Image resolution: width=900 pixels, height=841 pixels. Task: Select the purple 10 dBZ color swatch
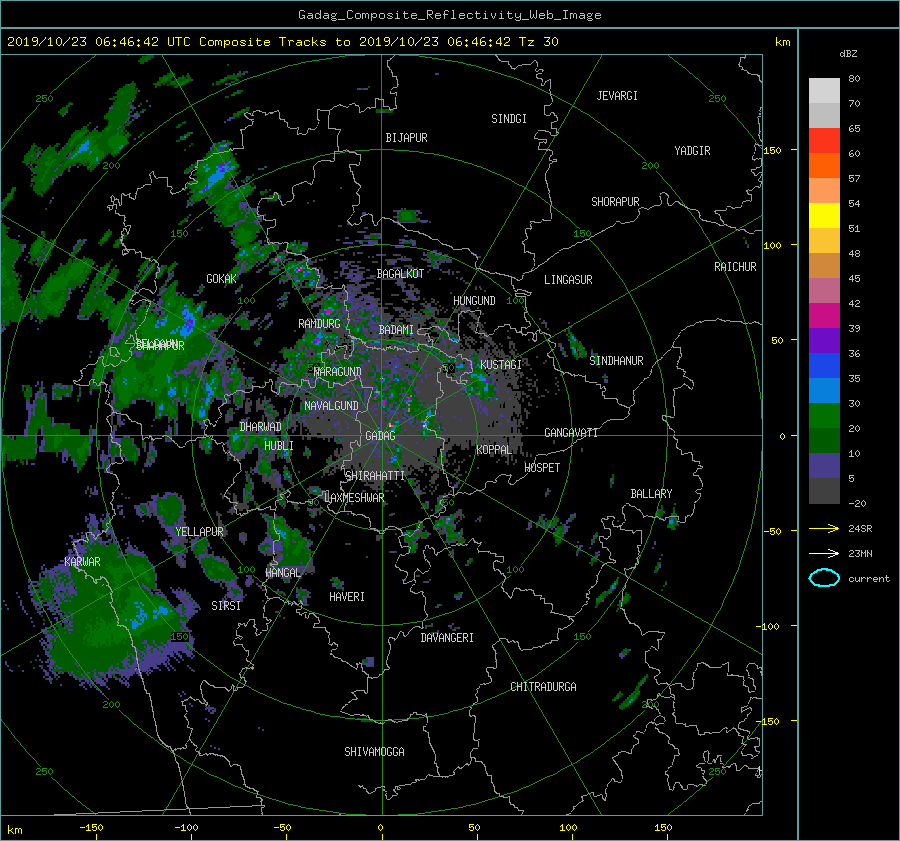click(x=824, y=465)
